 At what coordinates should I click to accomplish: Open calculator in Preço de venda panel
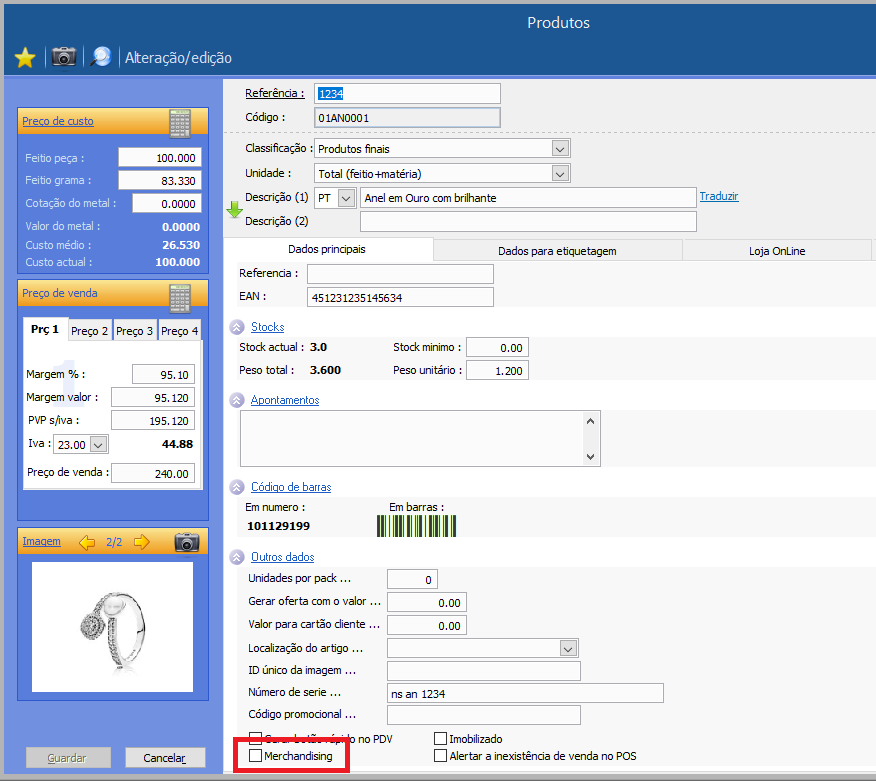pos(180,296)
